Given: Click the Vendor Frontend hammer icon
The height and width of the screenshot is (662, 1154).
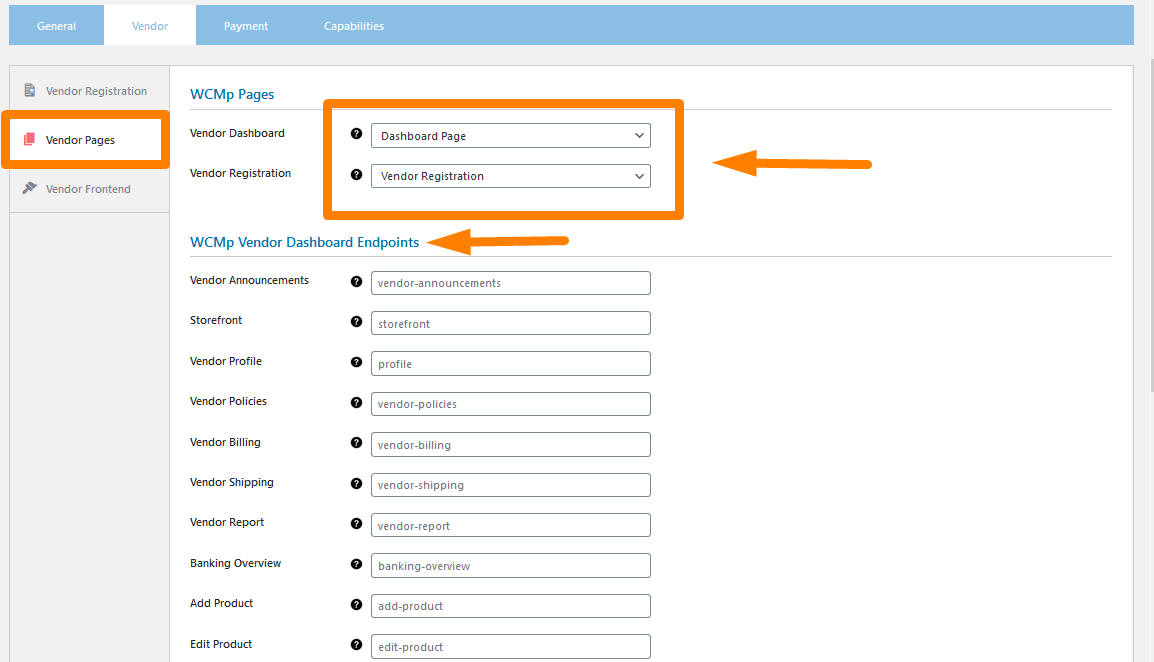Looking at the screenshot, I should click(29, 188).
